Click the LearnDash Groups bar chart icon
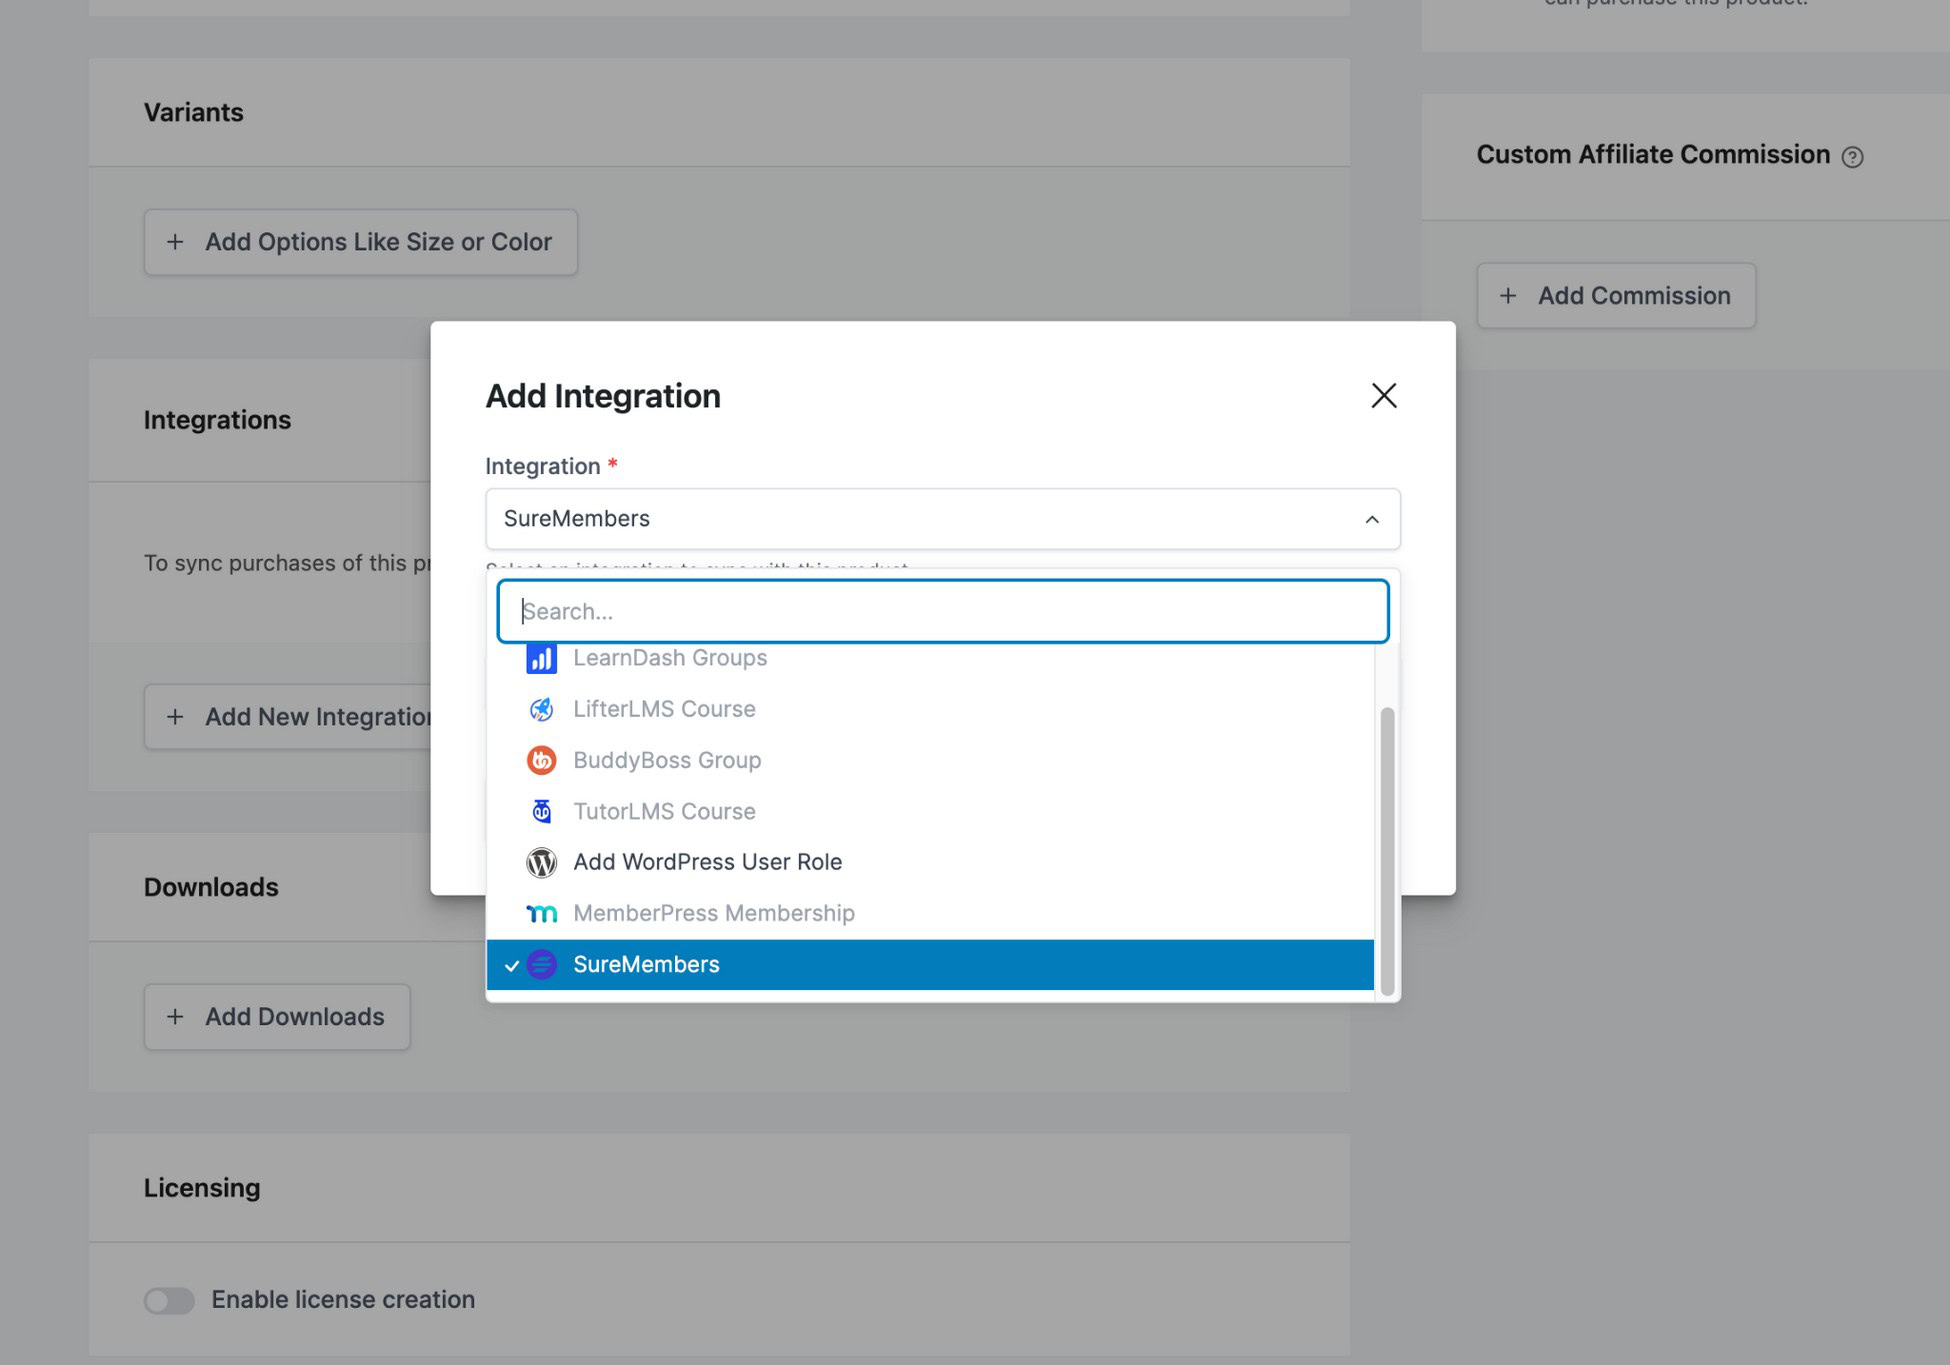Screen dimensions: 1950x1365 click(541, 658)
